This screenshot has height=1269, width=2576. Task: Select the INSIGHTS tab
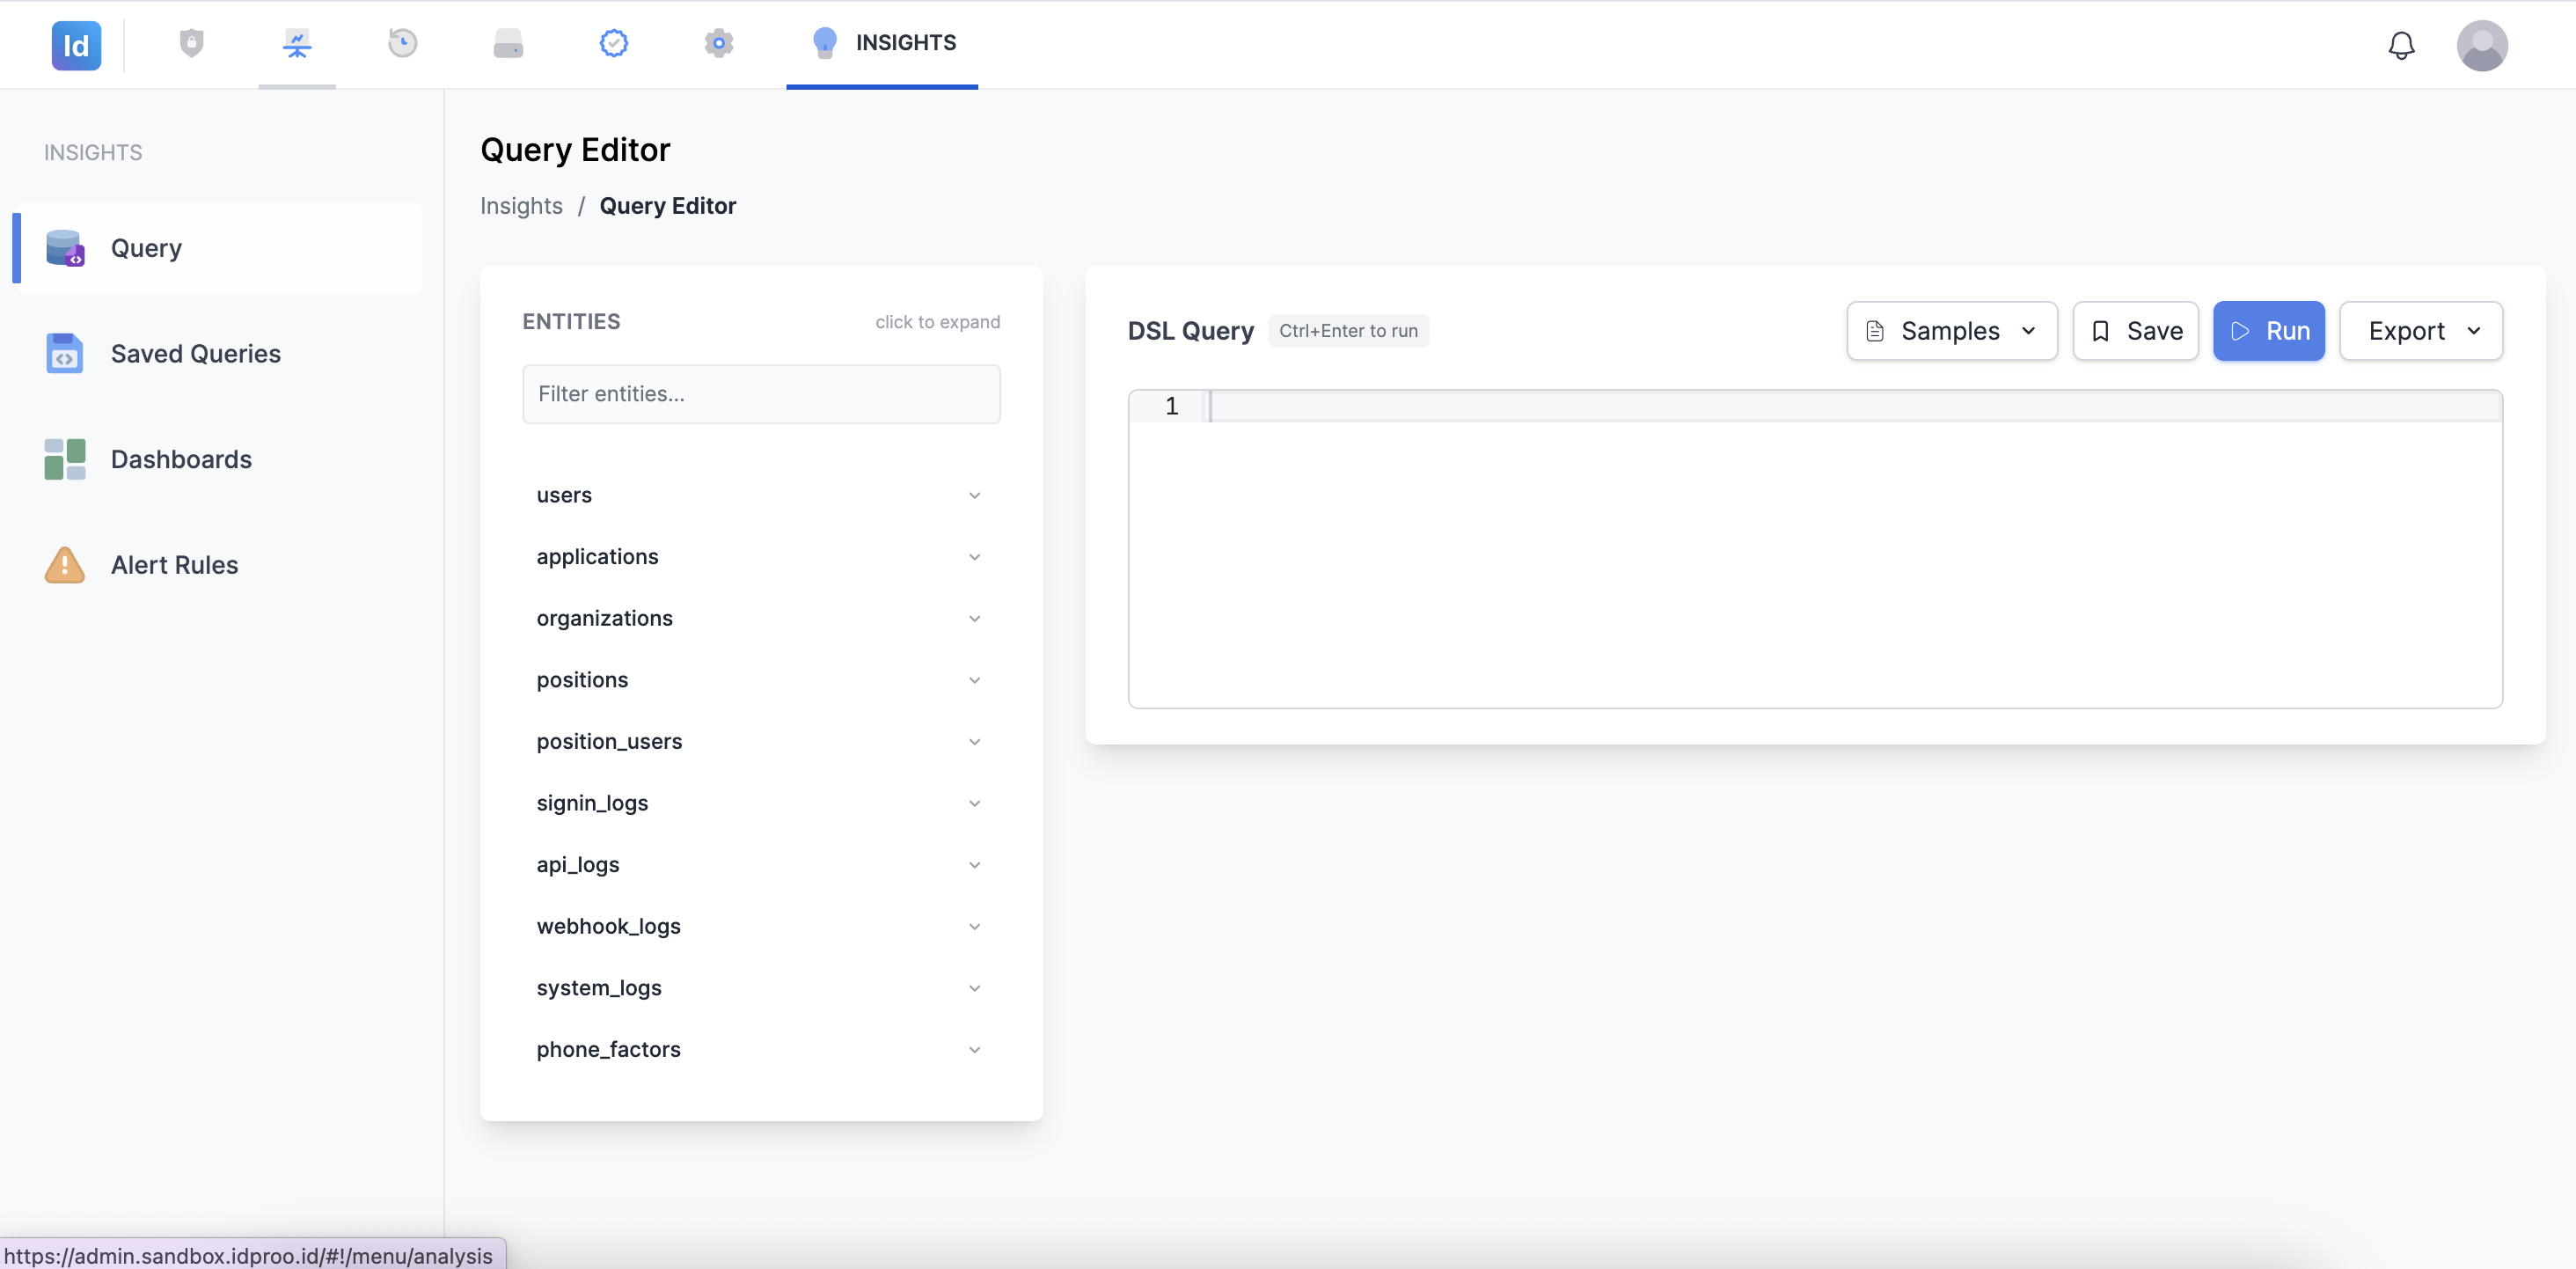point(882,43)
